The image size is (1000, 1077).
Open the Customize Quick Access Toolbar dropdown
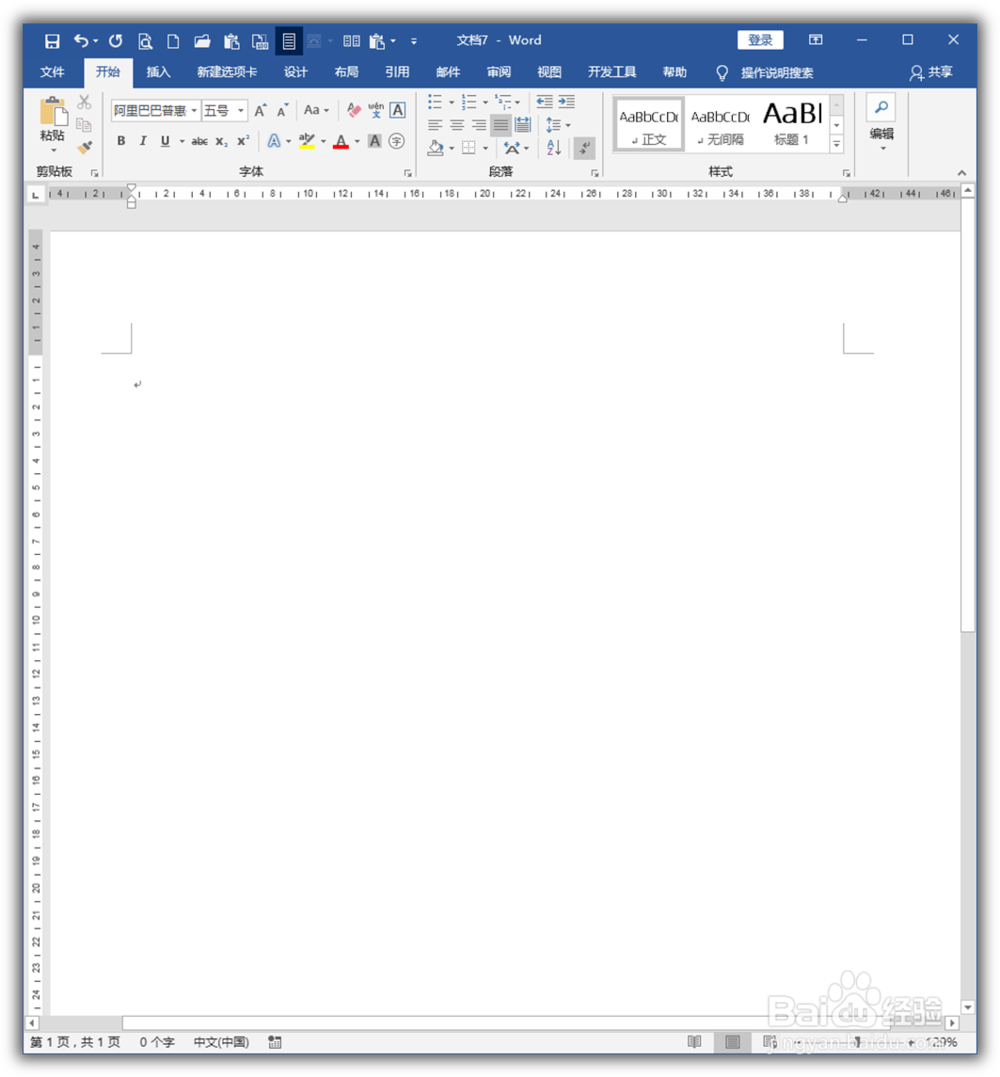tap(413, 41)
